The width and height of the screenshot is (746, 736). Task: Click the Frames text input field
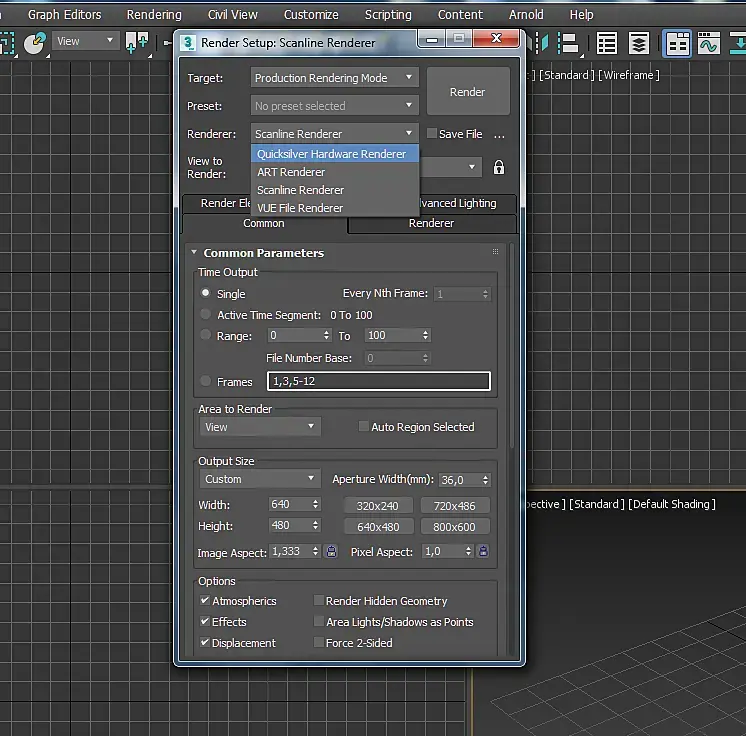[x=379, y=381]
